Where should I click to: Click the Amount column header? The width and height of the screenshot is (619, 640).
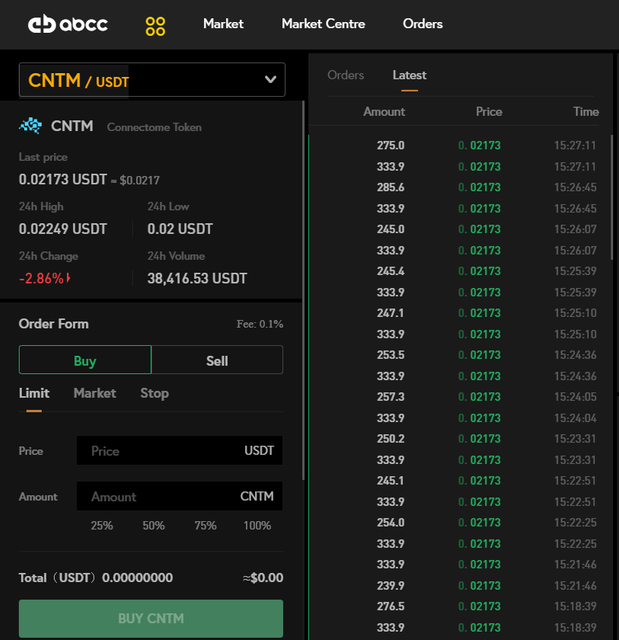pos(384,111)
